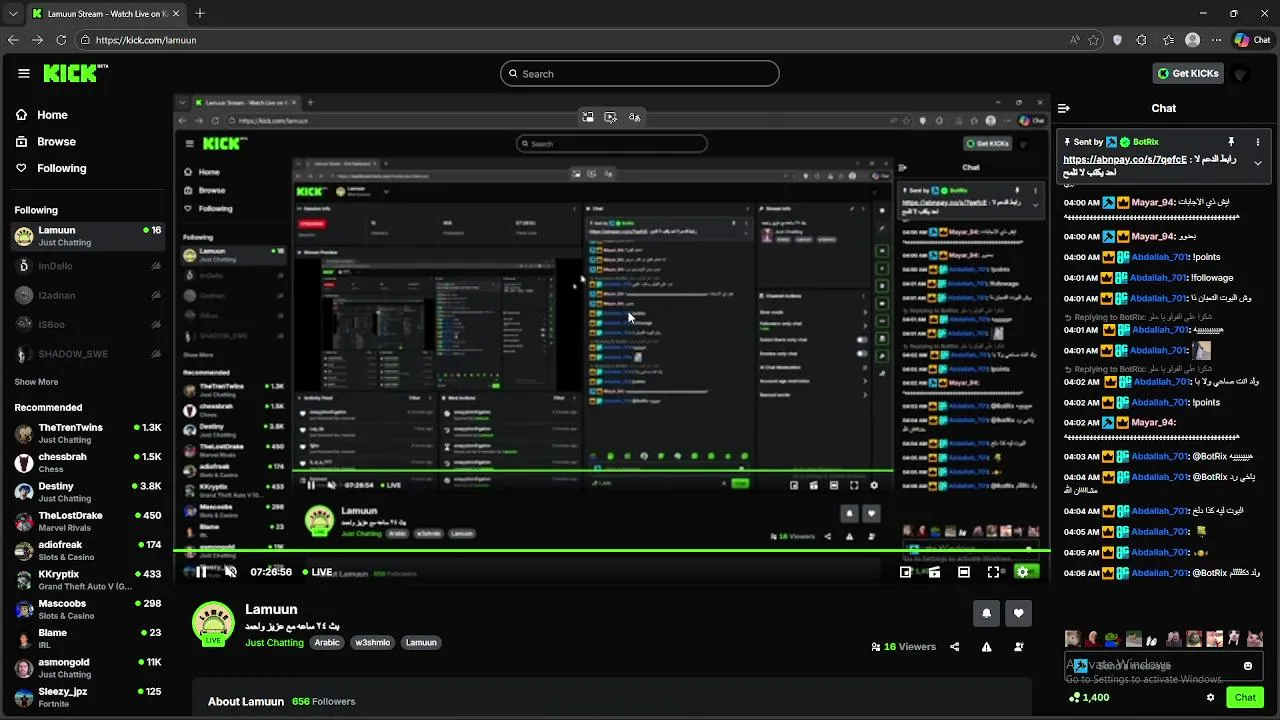Send message with green Chat button
This screenshot has height=720, width=1280.
[1245, 698]
